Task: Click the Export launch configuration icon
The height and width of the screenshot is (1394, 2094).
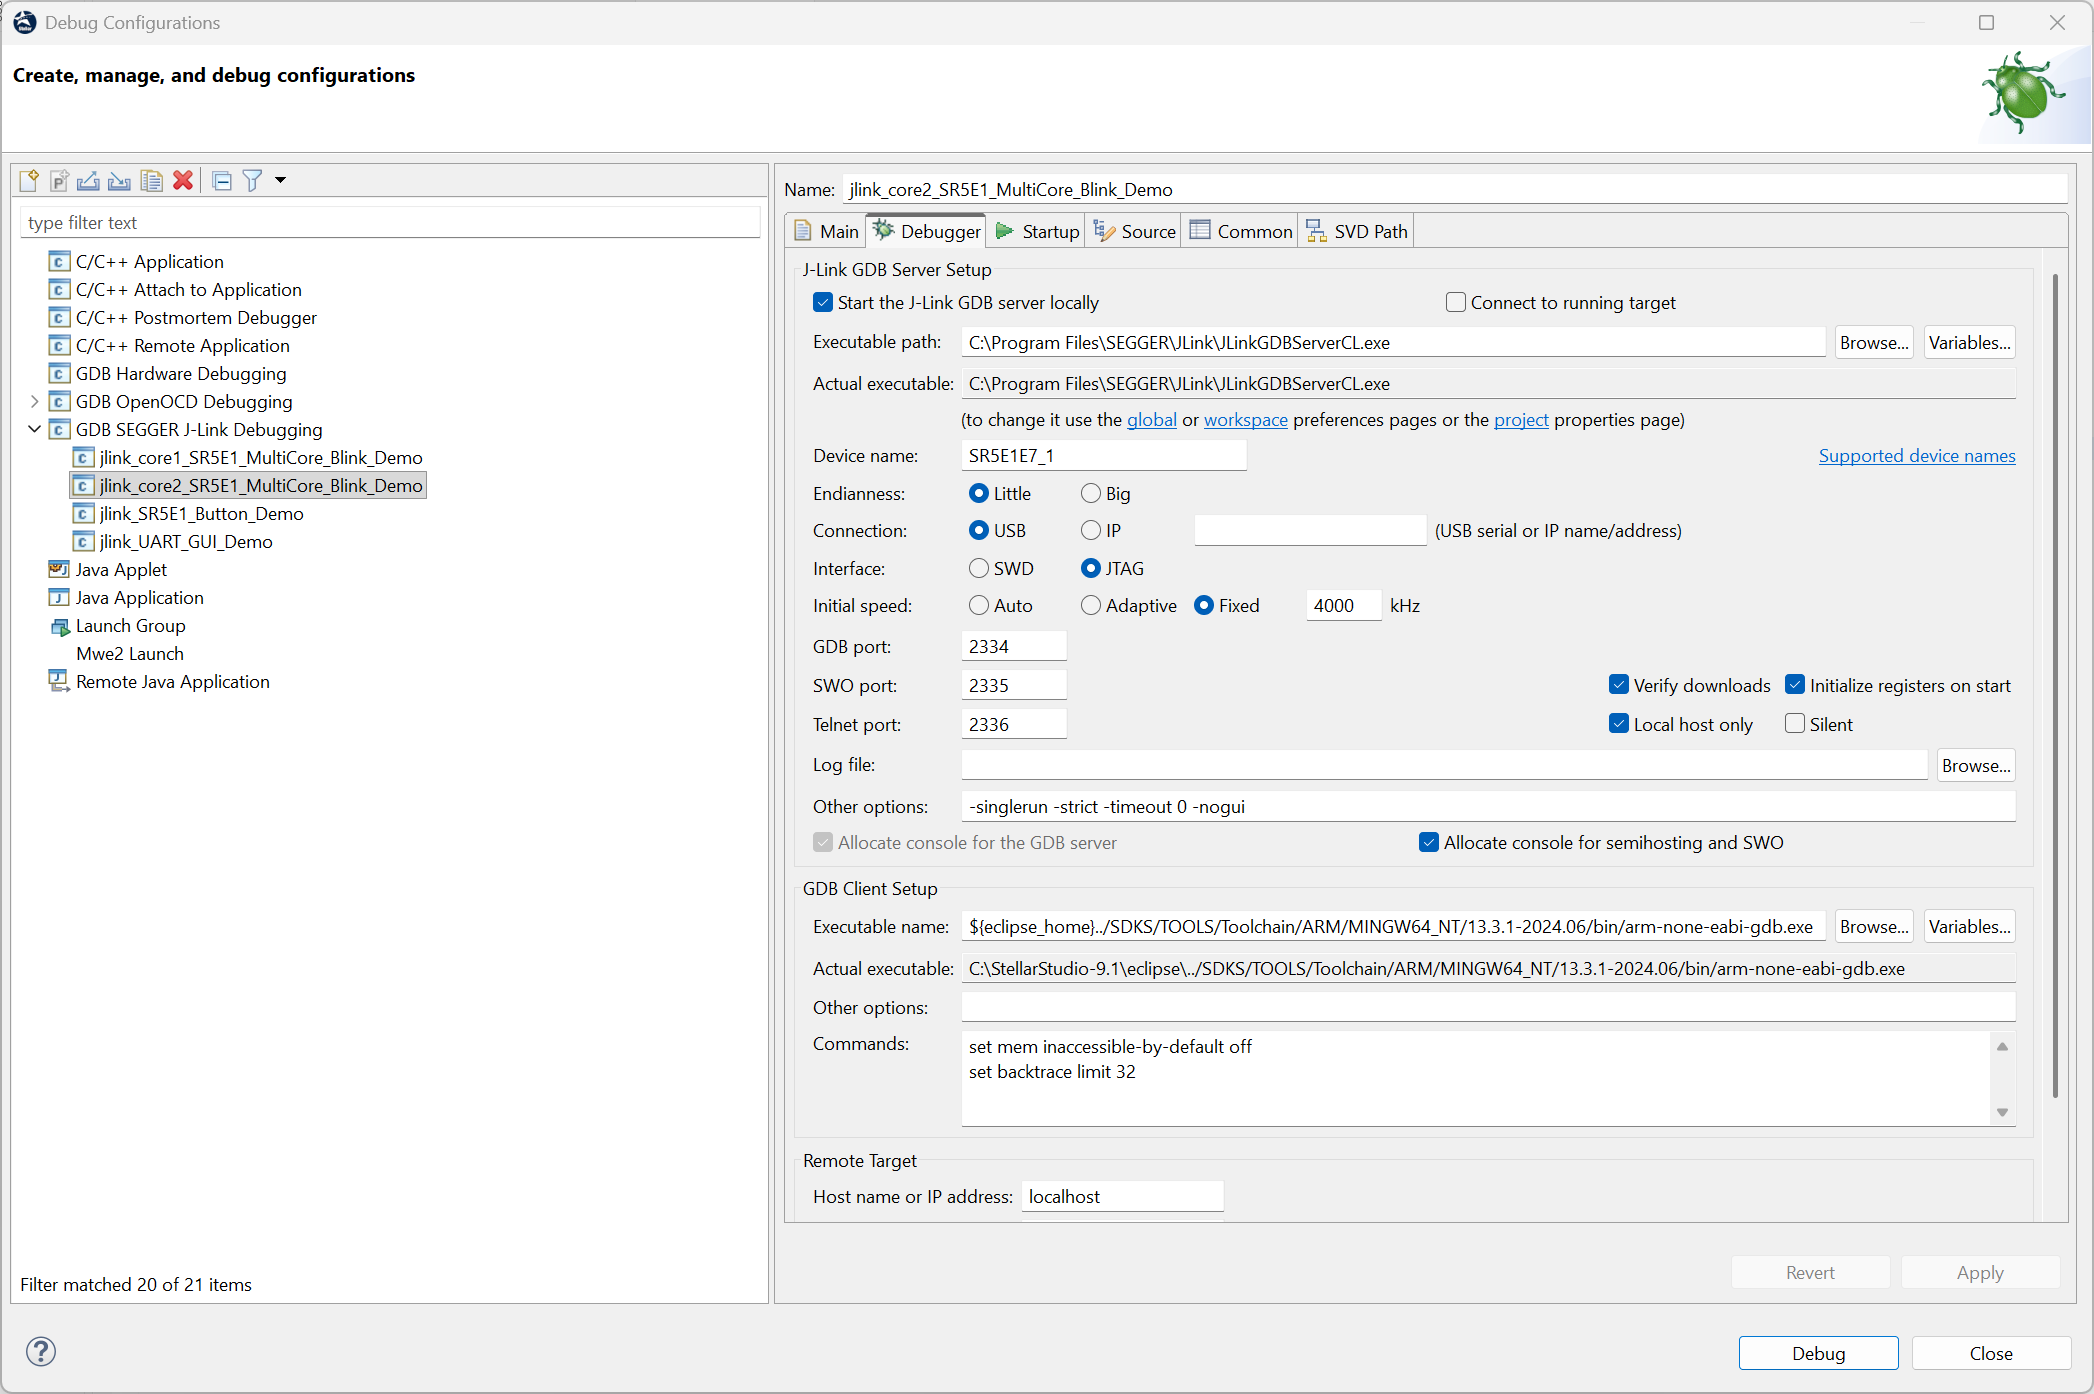Action: [x=89, y=181]
